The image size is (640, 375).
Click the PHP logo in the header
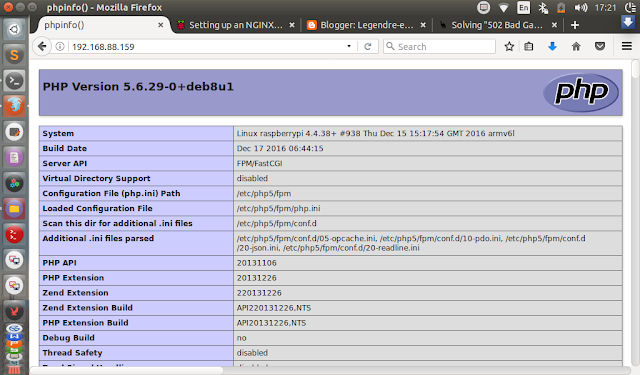click(x=581, y=92)
